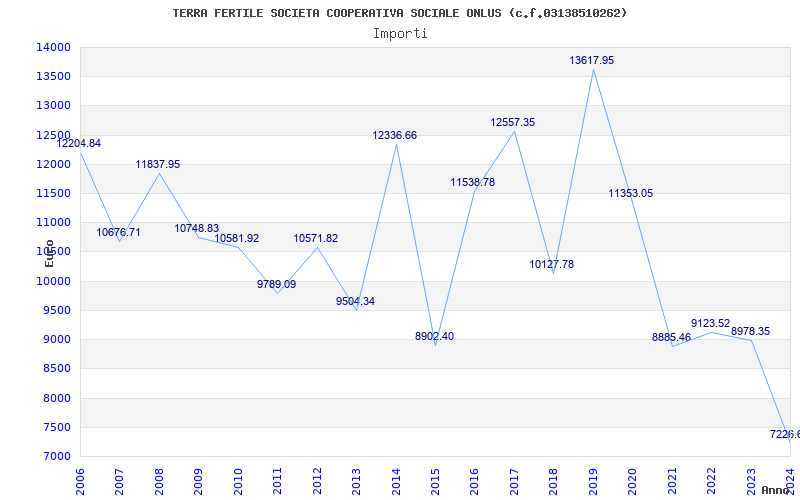Image resolution: width=800 pixels, height=500 pixels.
Task: Click x-axis year 2022
Action: (x=712, y=481)
